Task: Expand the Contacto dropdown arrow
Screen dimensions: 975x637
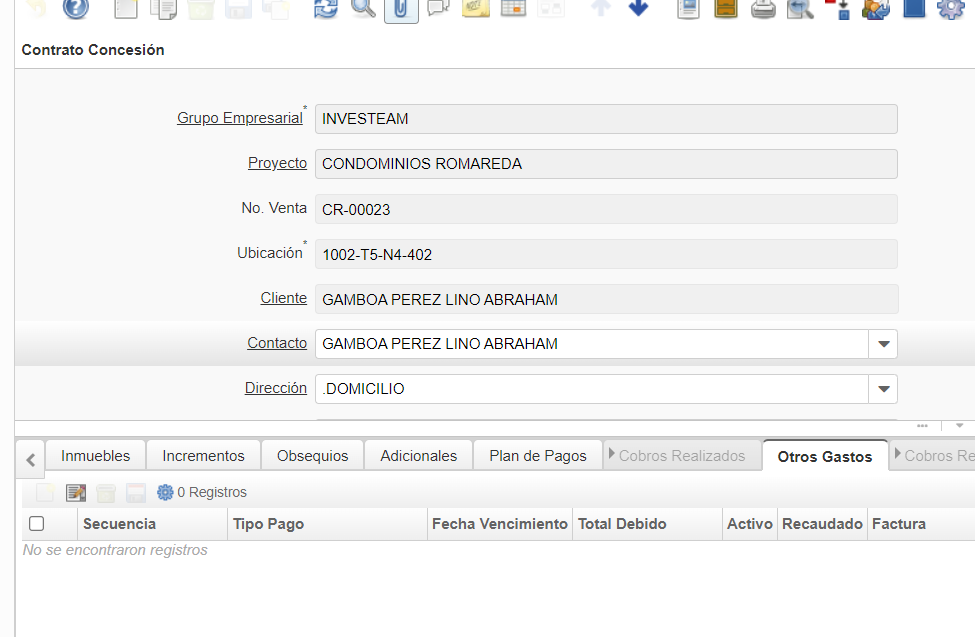Action: [x=883, y=344]
